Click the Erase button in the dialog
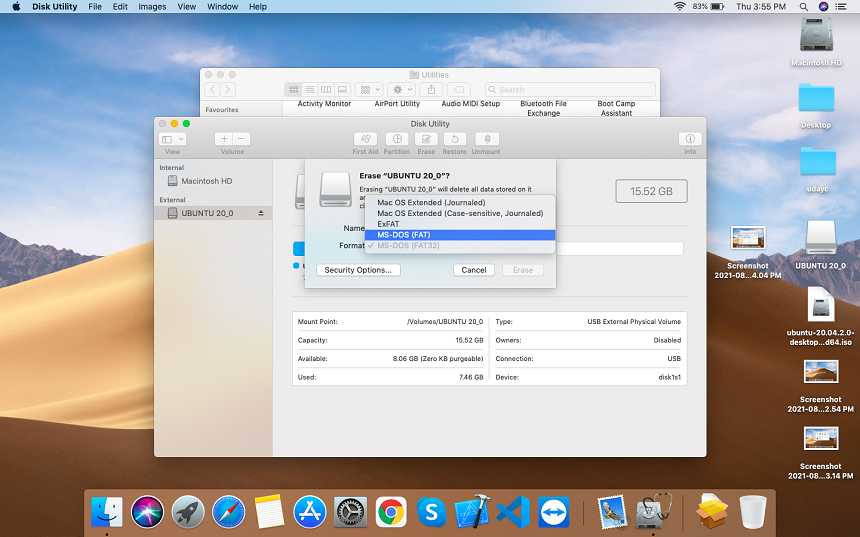Image resolution: width=860 pixels, height=537 pixels. [x=523, y=270]
